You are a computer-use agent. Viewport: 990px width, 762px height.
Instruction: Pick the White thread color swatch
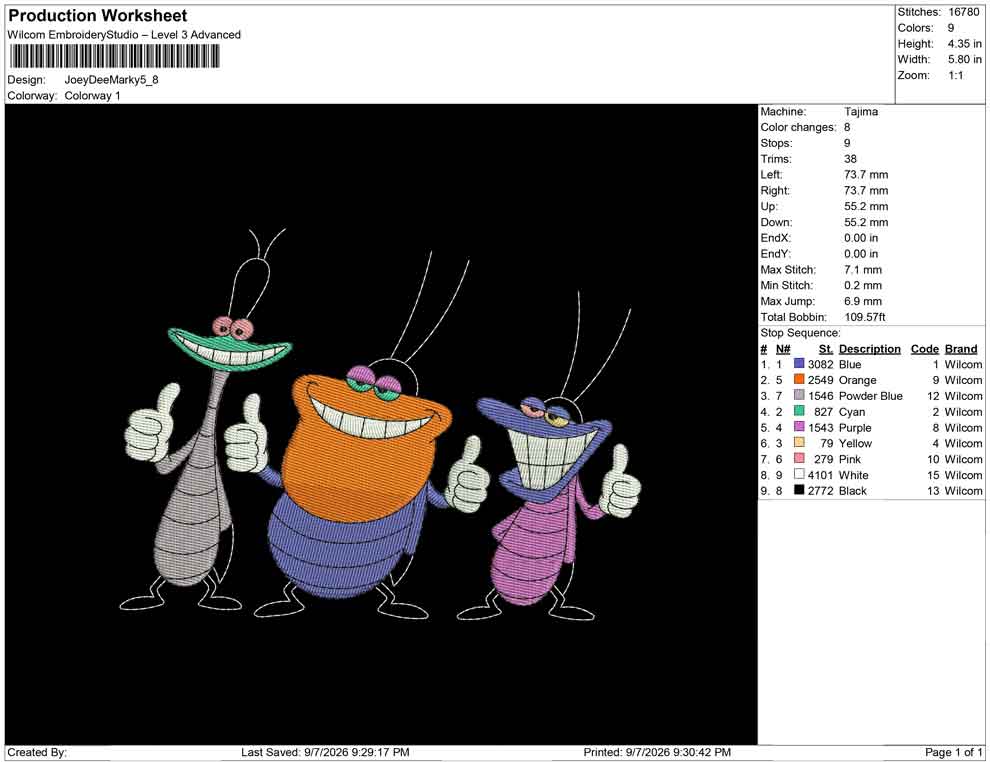[x=799, y=474]
